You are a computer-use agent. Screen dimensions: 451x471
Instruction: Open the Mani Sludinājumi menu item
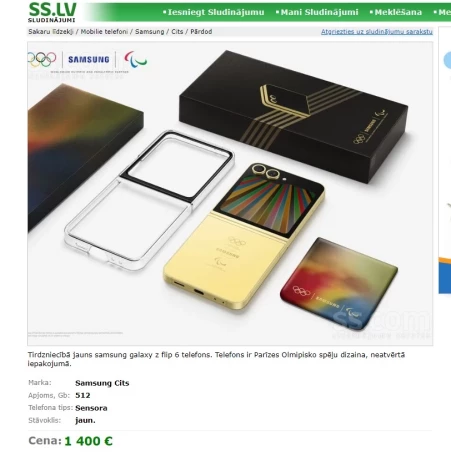[x=317, y=12]
